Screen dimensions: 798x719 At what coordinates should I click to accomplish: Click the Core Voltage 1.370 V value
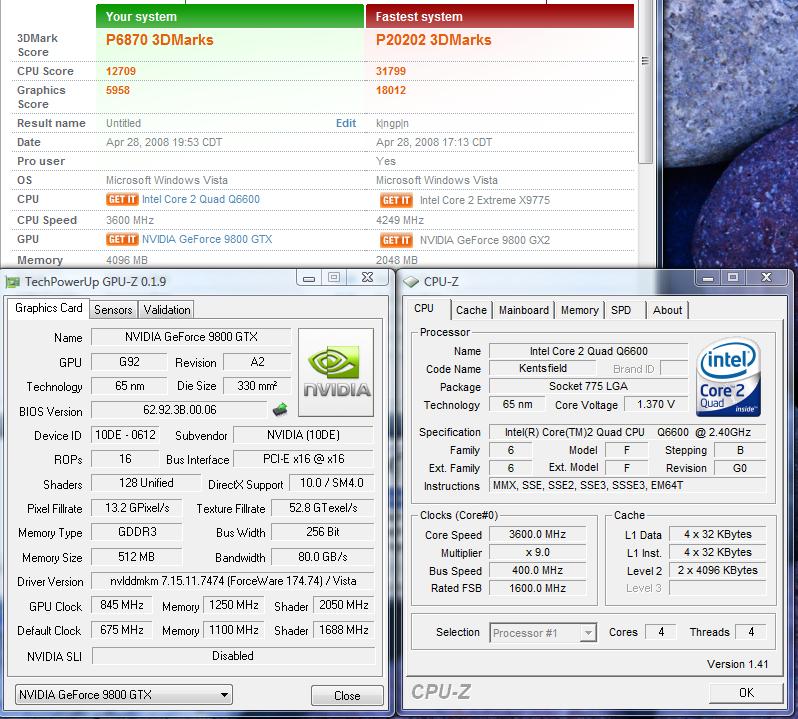coord(656,405)
